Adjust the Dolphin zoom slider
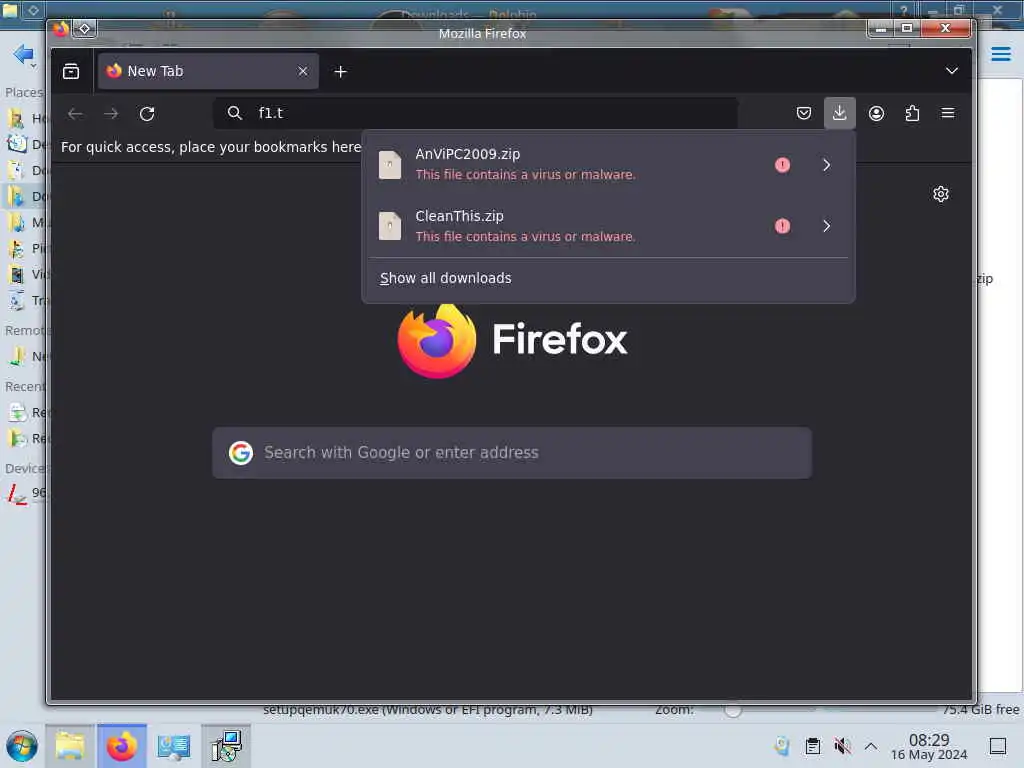 point(733,711)
